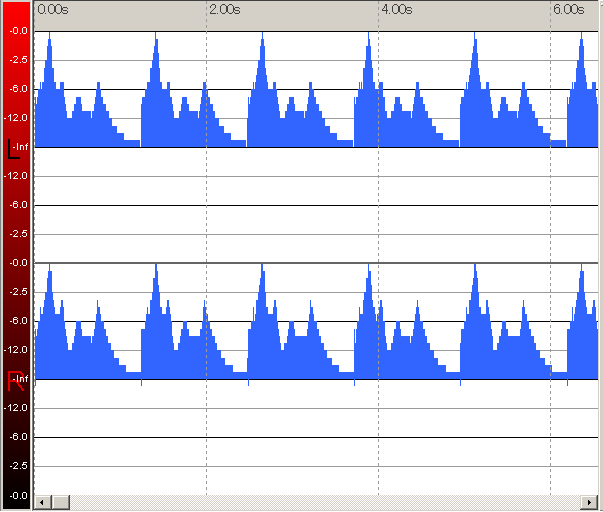
Task: Click the 0.00s marker on the time ruler
Action: click(52, 9)
